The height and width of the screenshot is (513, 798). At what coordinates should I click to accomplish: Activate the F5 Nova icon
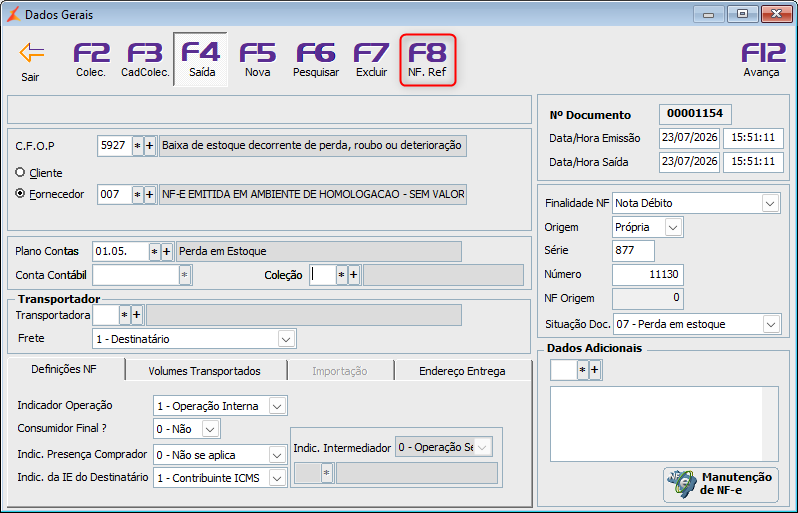point(257,60)
